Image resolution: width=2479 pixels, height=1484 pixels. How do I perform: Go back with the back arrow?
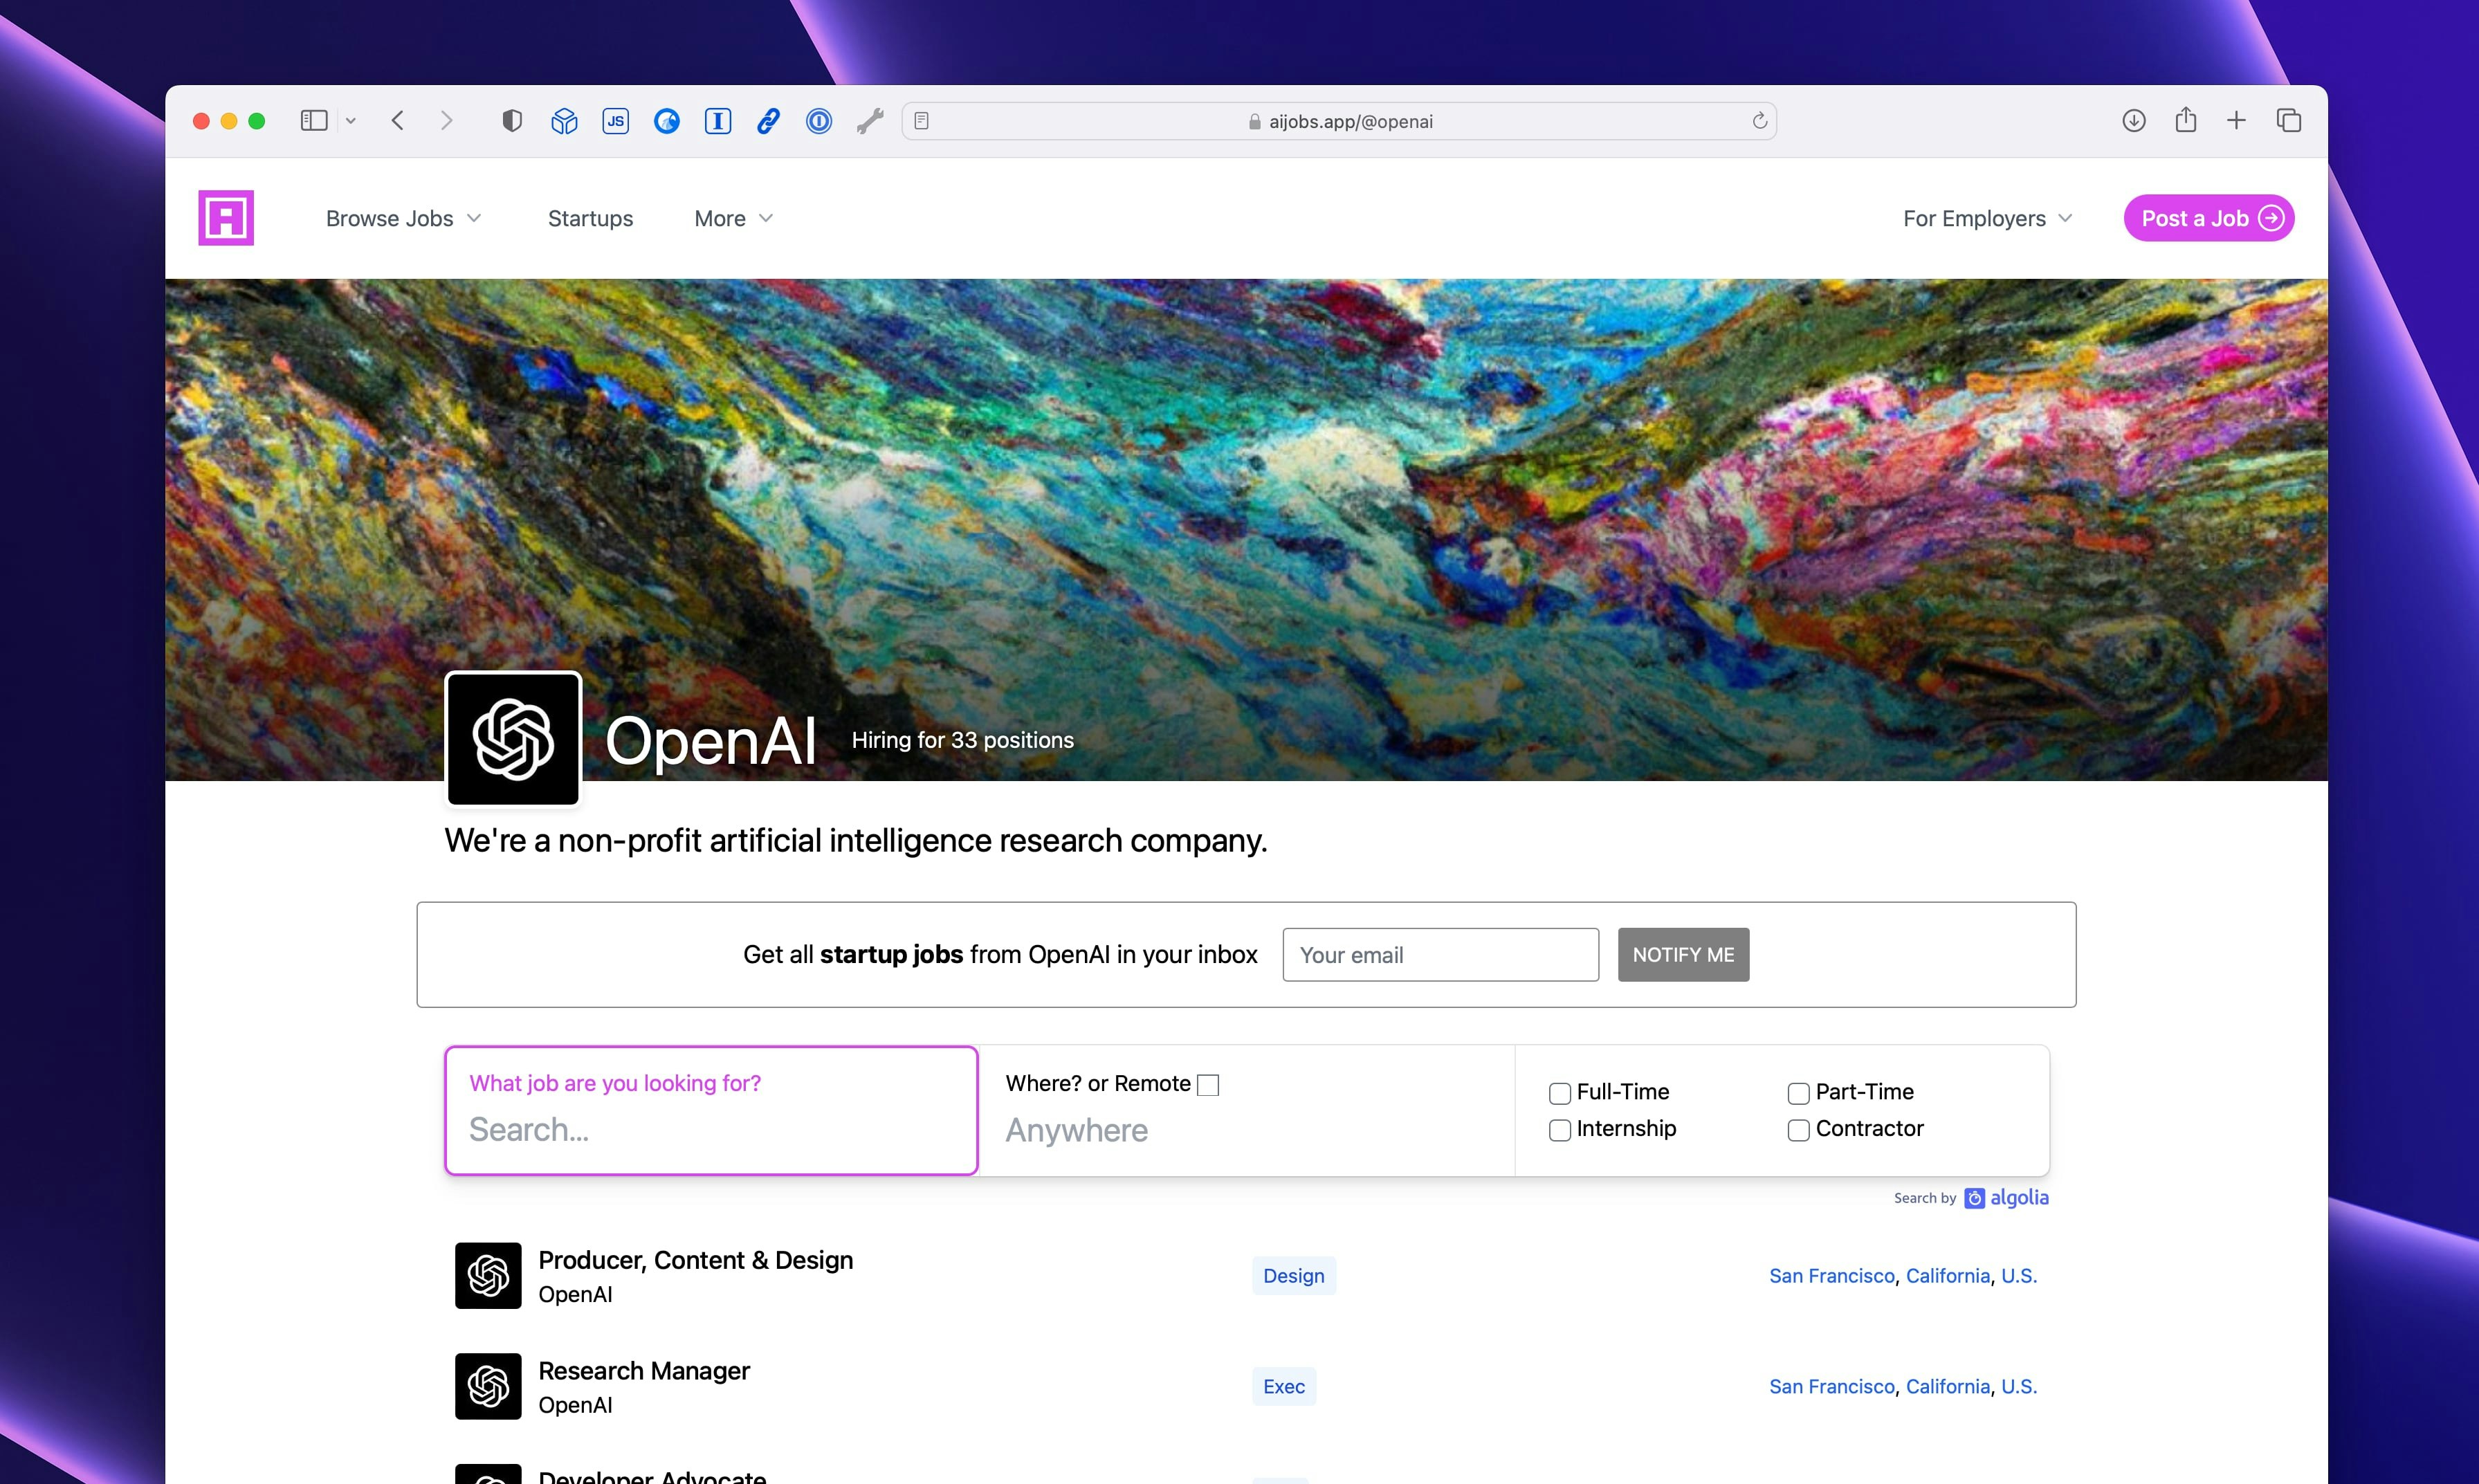398,121
